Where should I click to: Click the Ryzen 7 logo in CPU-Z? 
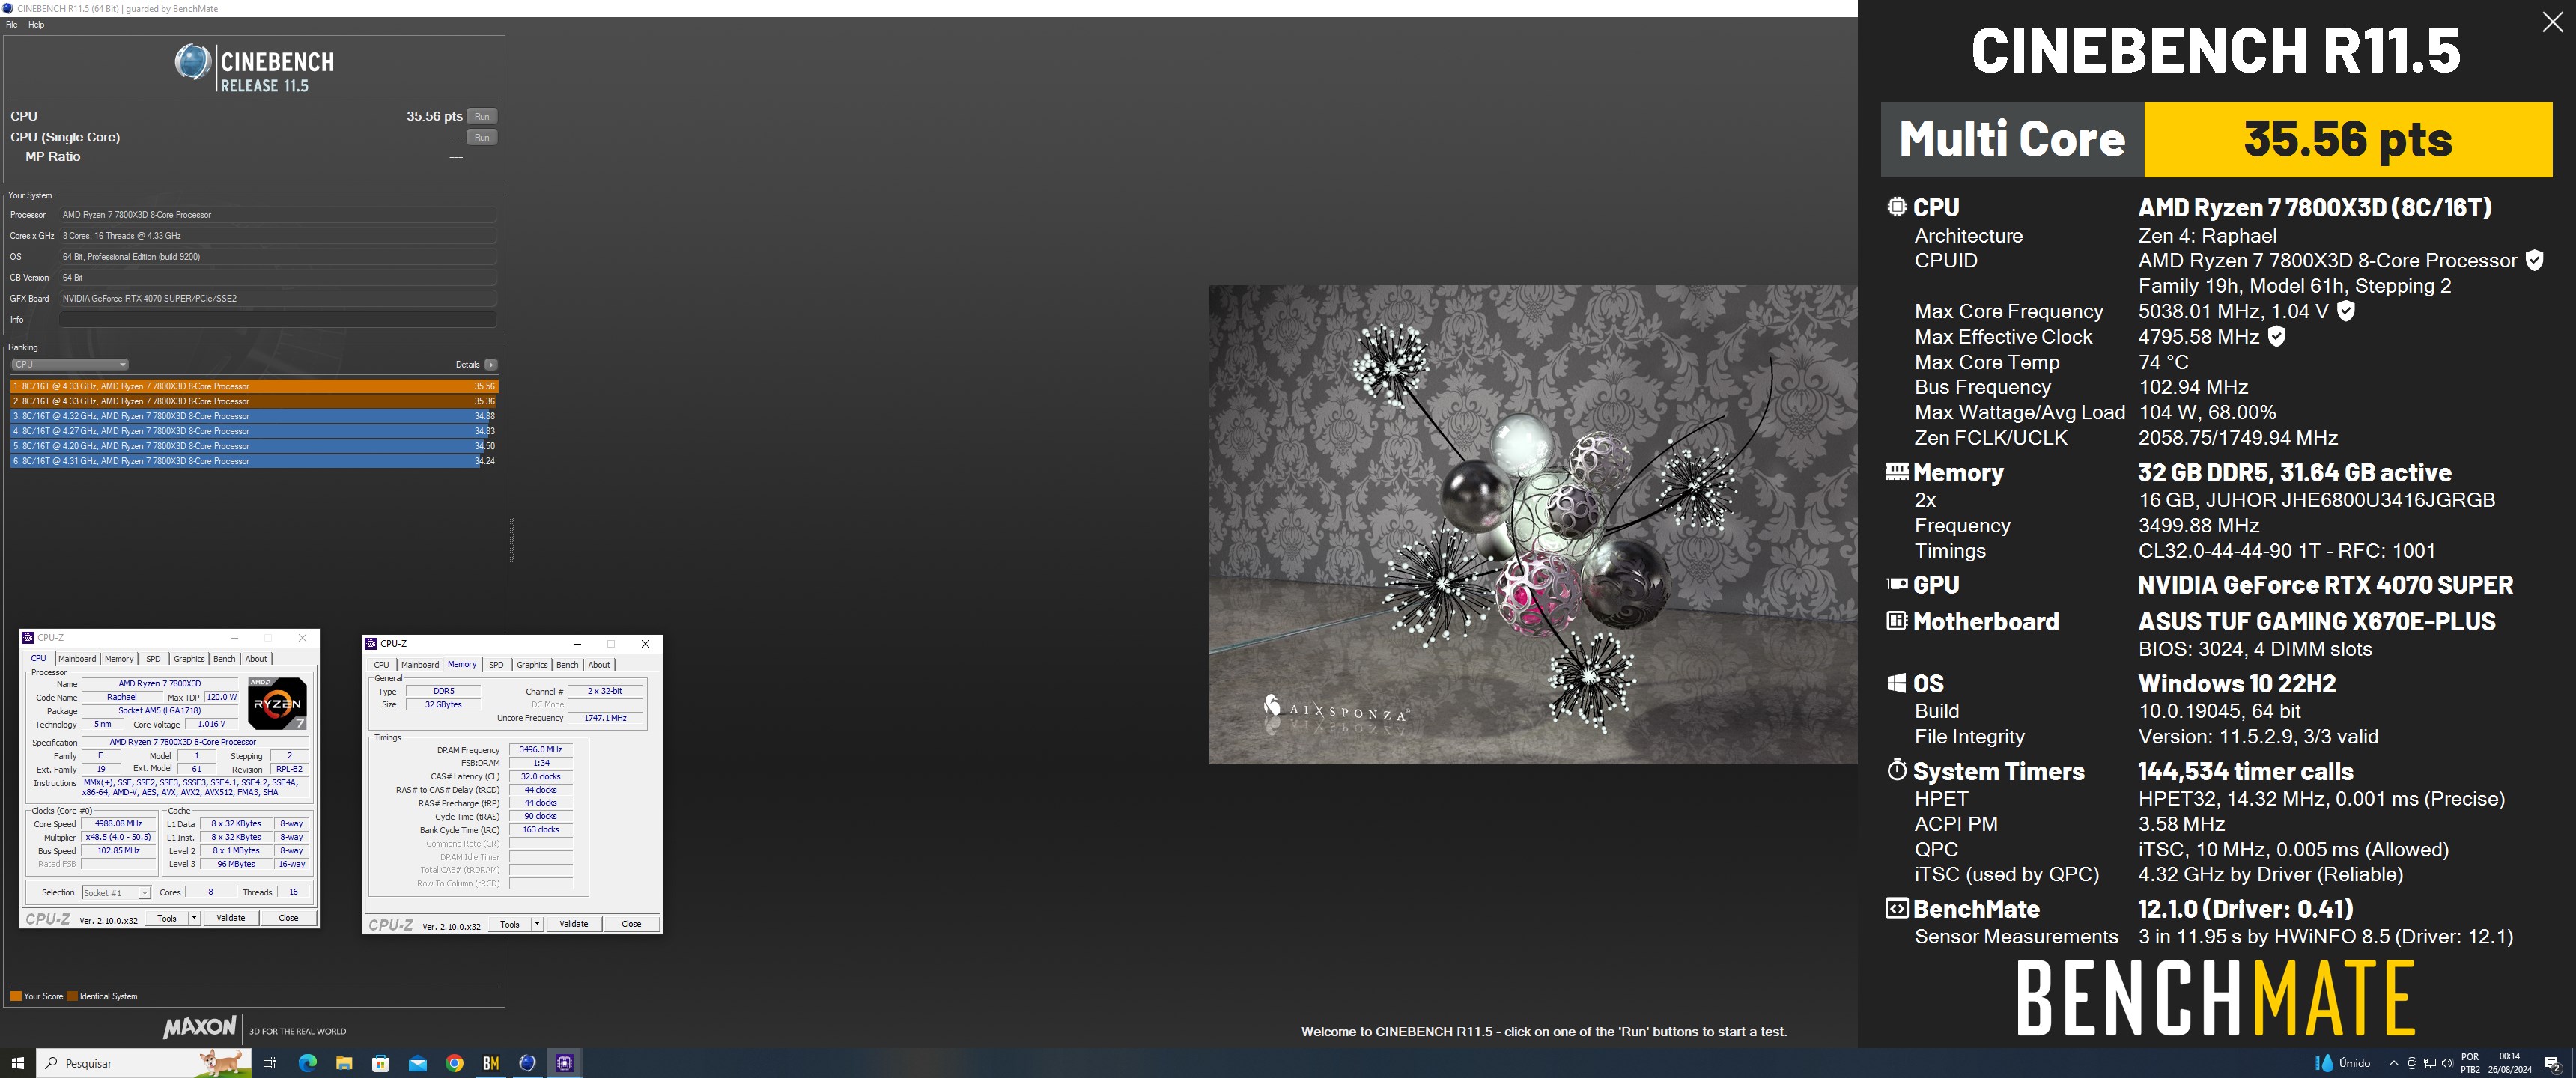click(277, 703)
